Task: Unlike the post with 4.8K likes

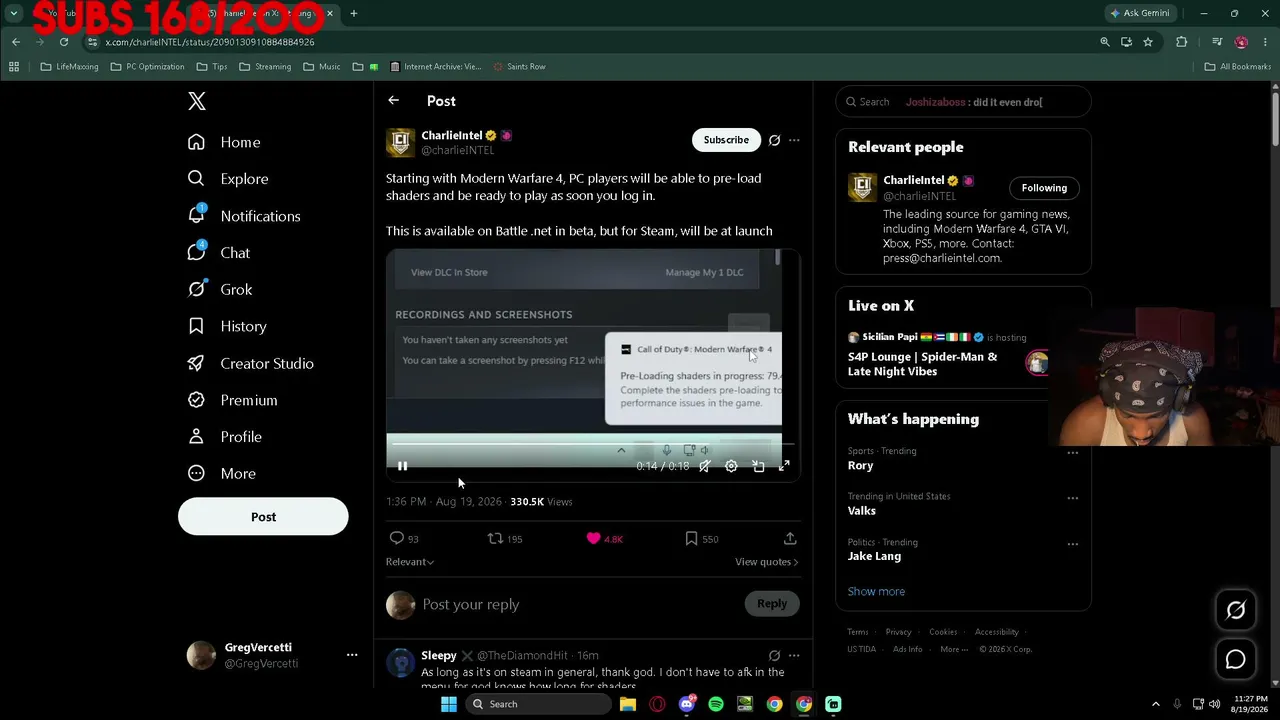Action: tap(594, 538)
